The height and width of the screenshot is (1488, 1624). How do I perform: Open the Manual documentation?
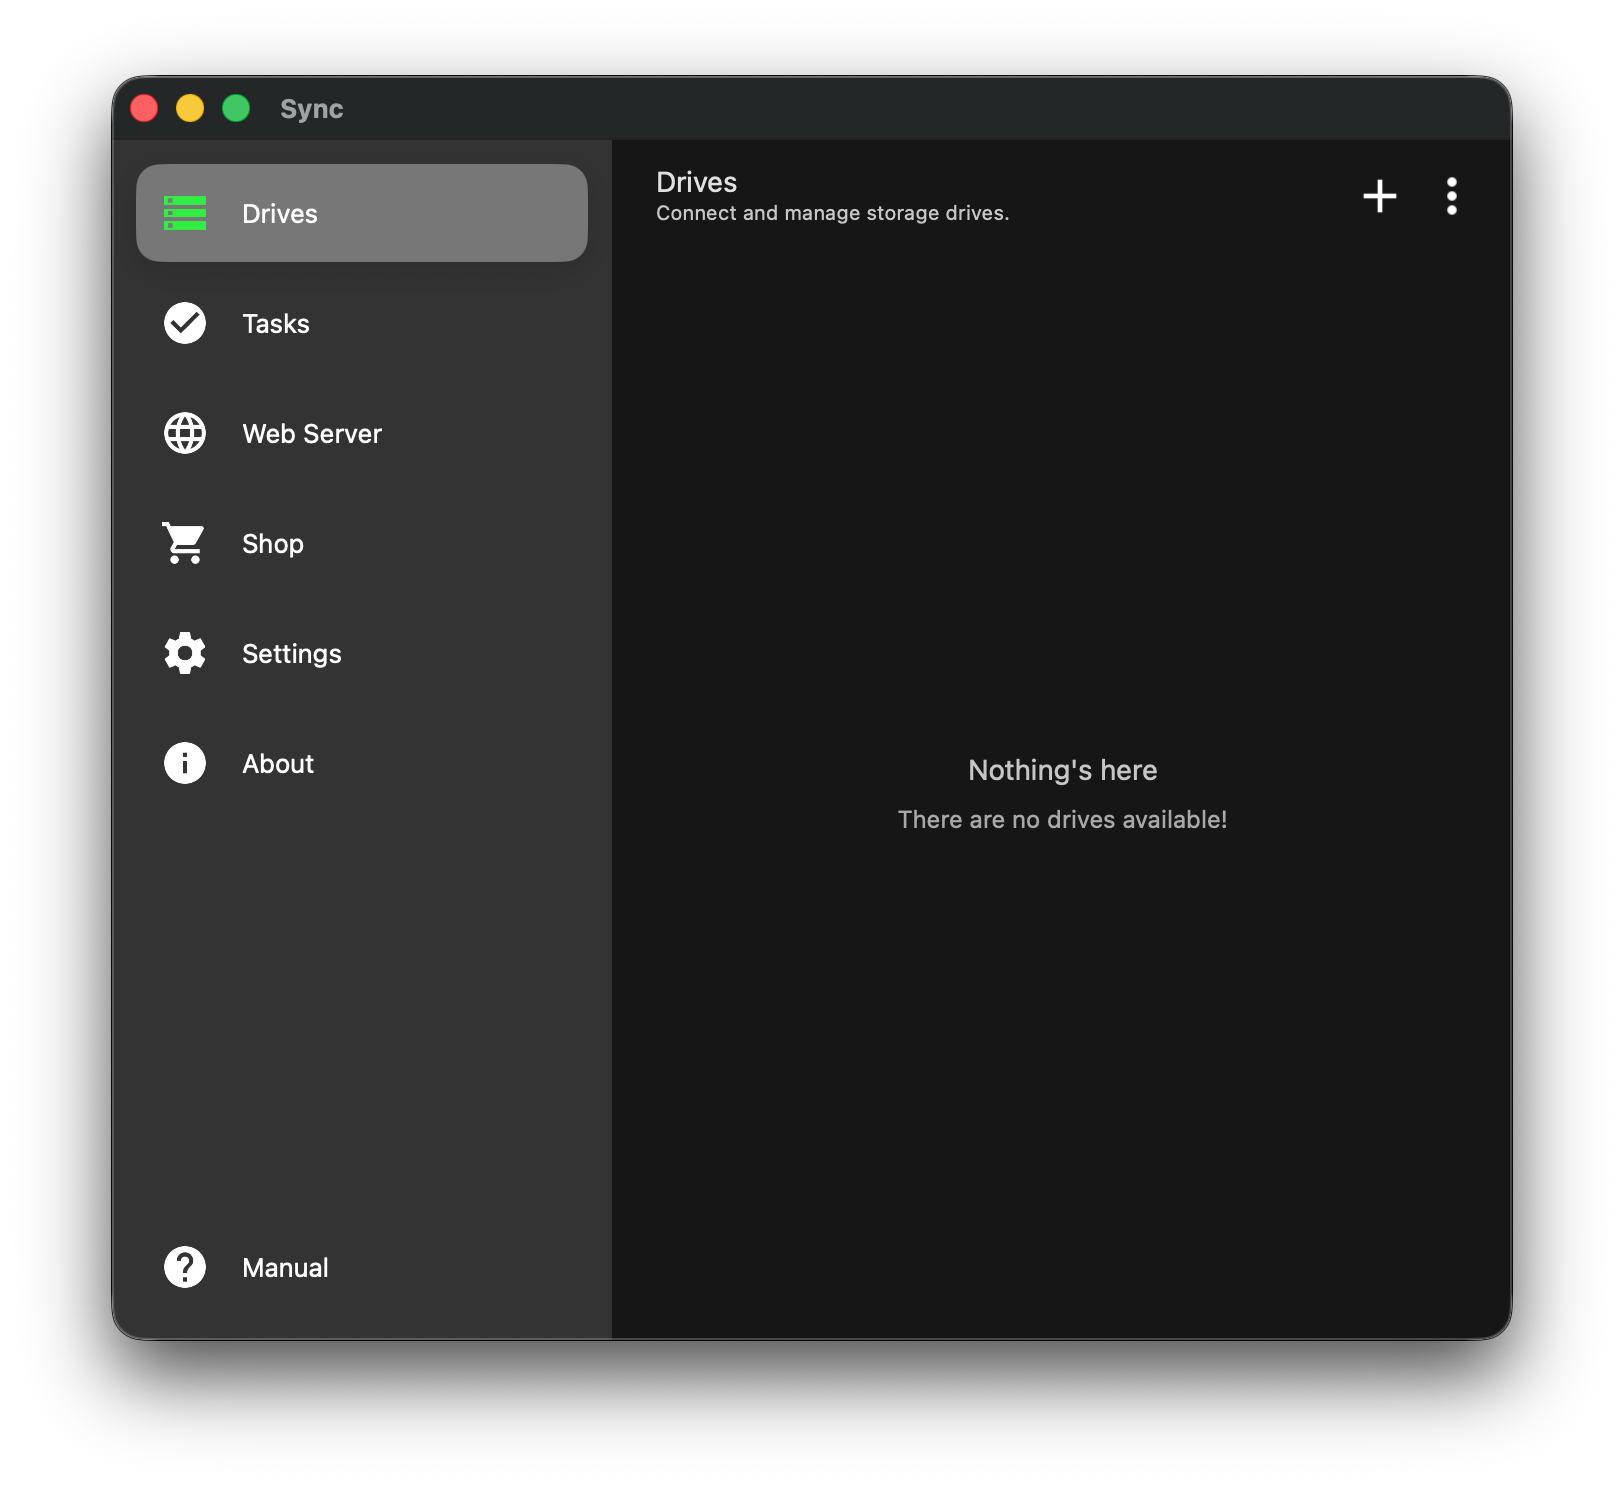click(x=284, y=1267)
